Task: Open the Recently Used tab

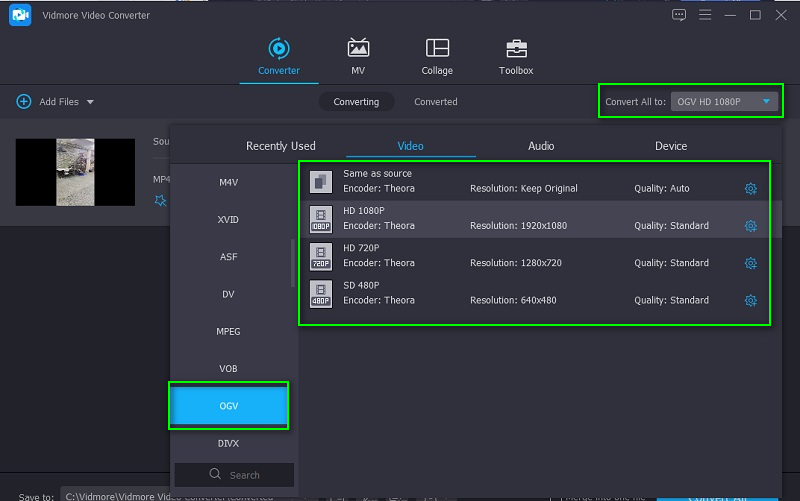Action: (281, 146)
